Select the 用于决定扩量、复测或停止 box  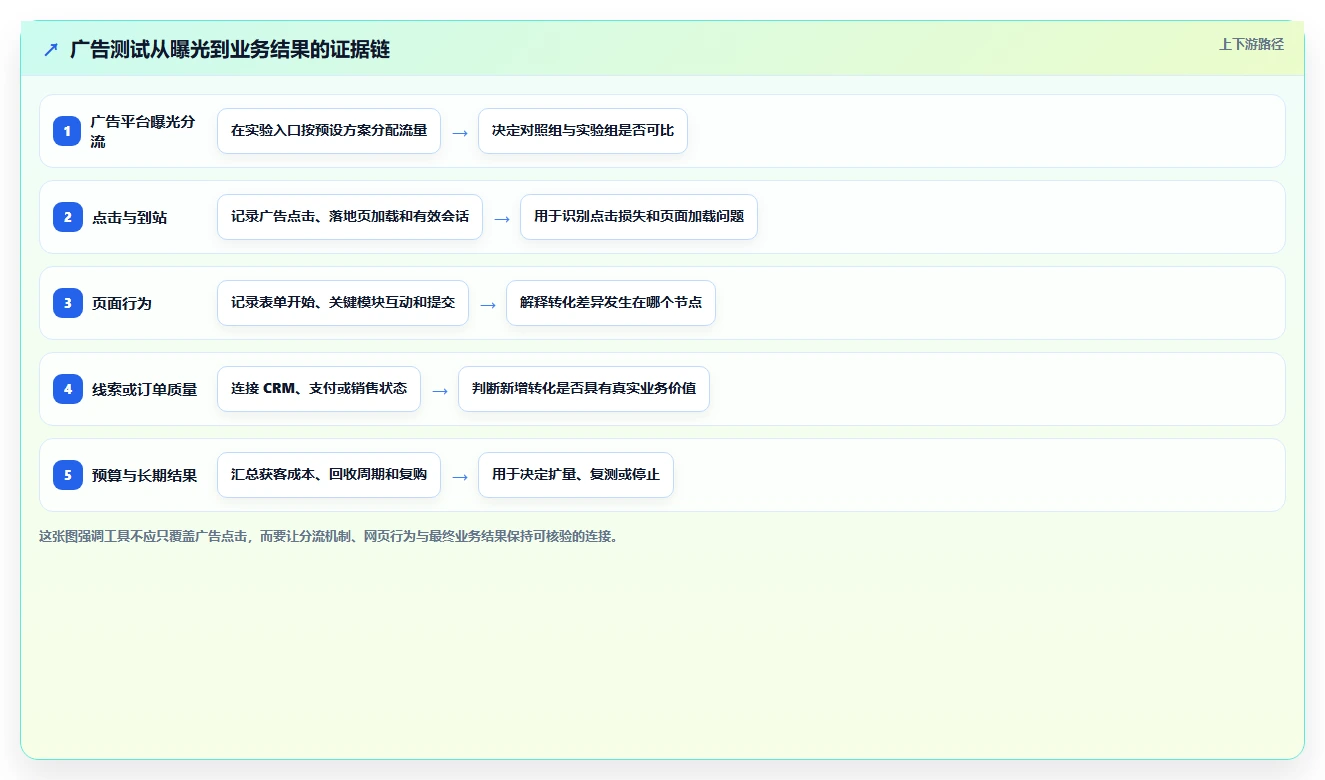(576, 475)
